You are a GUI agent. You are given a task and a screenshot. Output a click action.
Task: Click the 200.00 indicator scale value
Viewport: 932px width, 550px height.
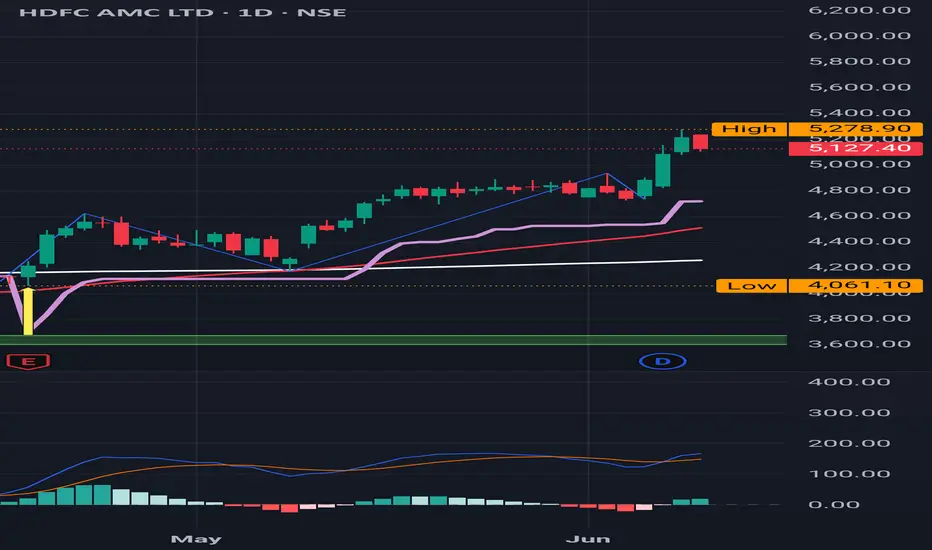[x=849, y=443]
